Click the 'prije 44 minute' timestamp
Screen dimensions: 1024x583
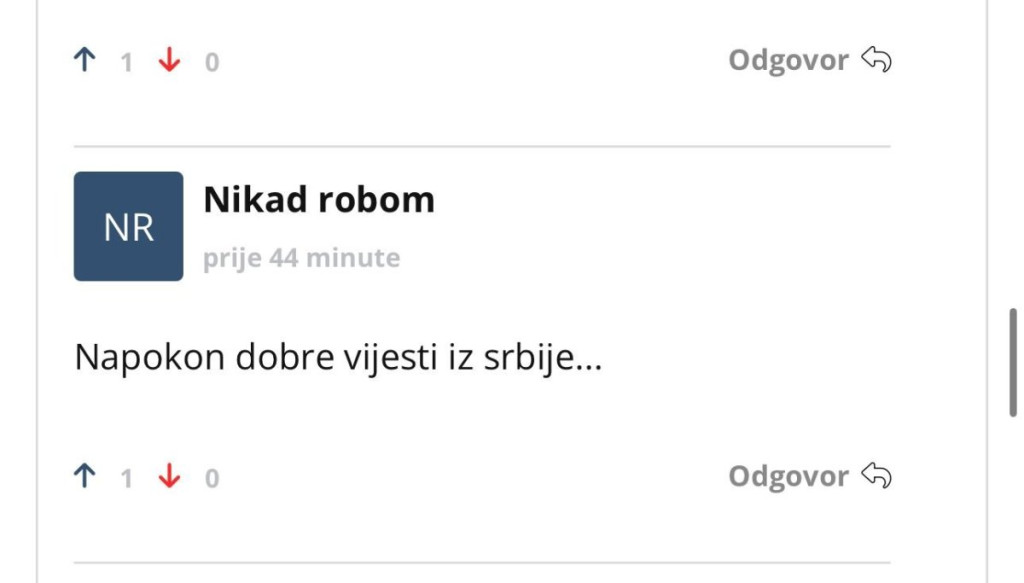[x=302, y=258]
